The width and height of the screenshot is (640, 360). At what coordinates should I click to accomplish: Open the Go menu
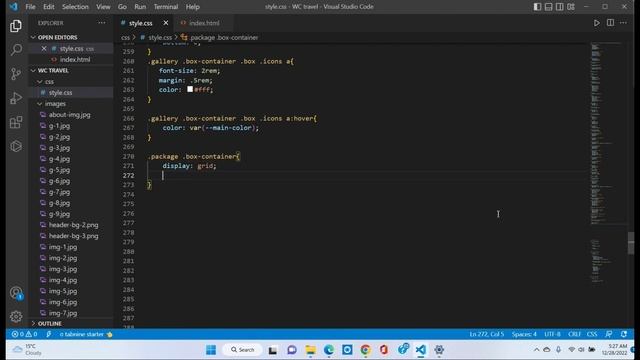(x=122, y=7)
